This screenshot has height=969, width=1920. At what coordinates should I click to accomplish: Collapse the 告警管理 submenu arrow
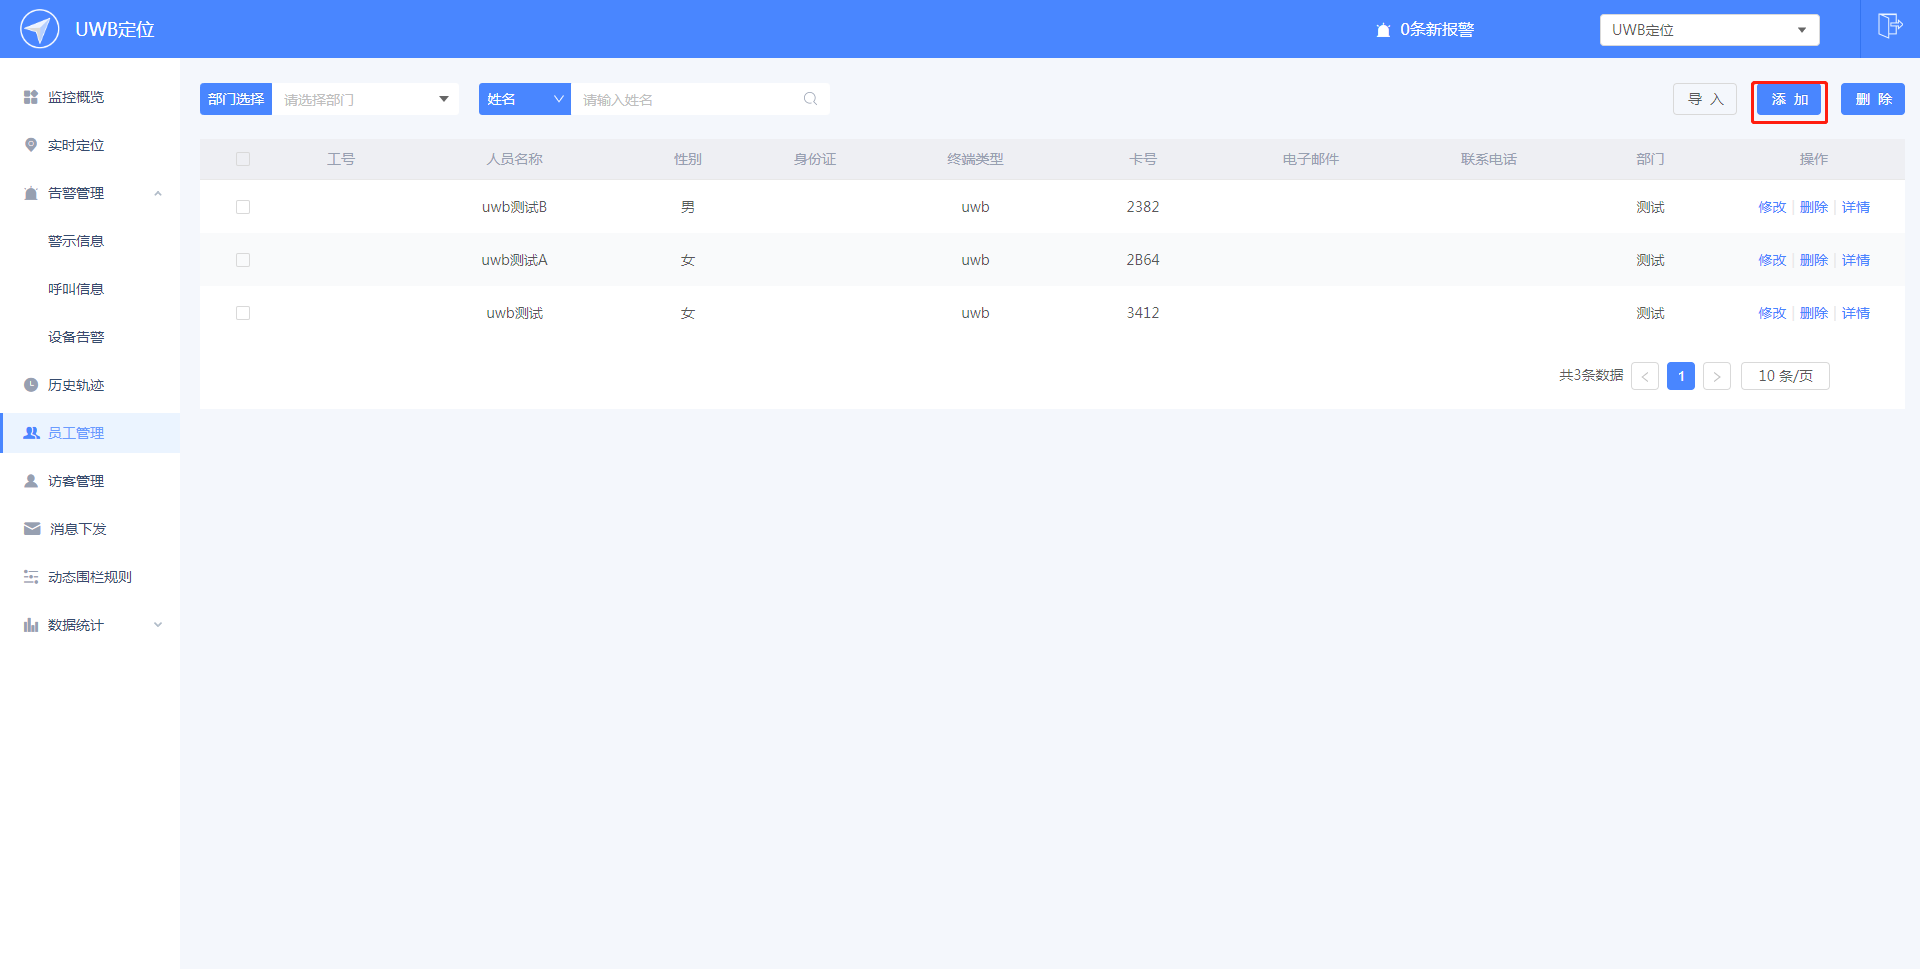(x=158, y=193)
